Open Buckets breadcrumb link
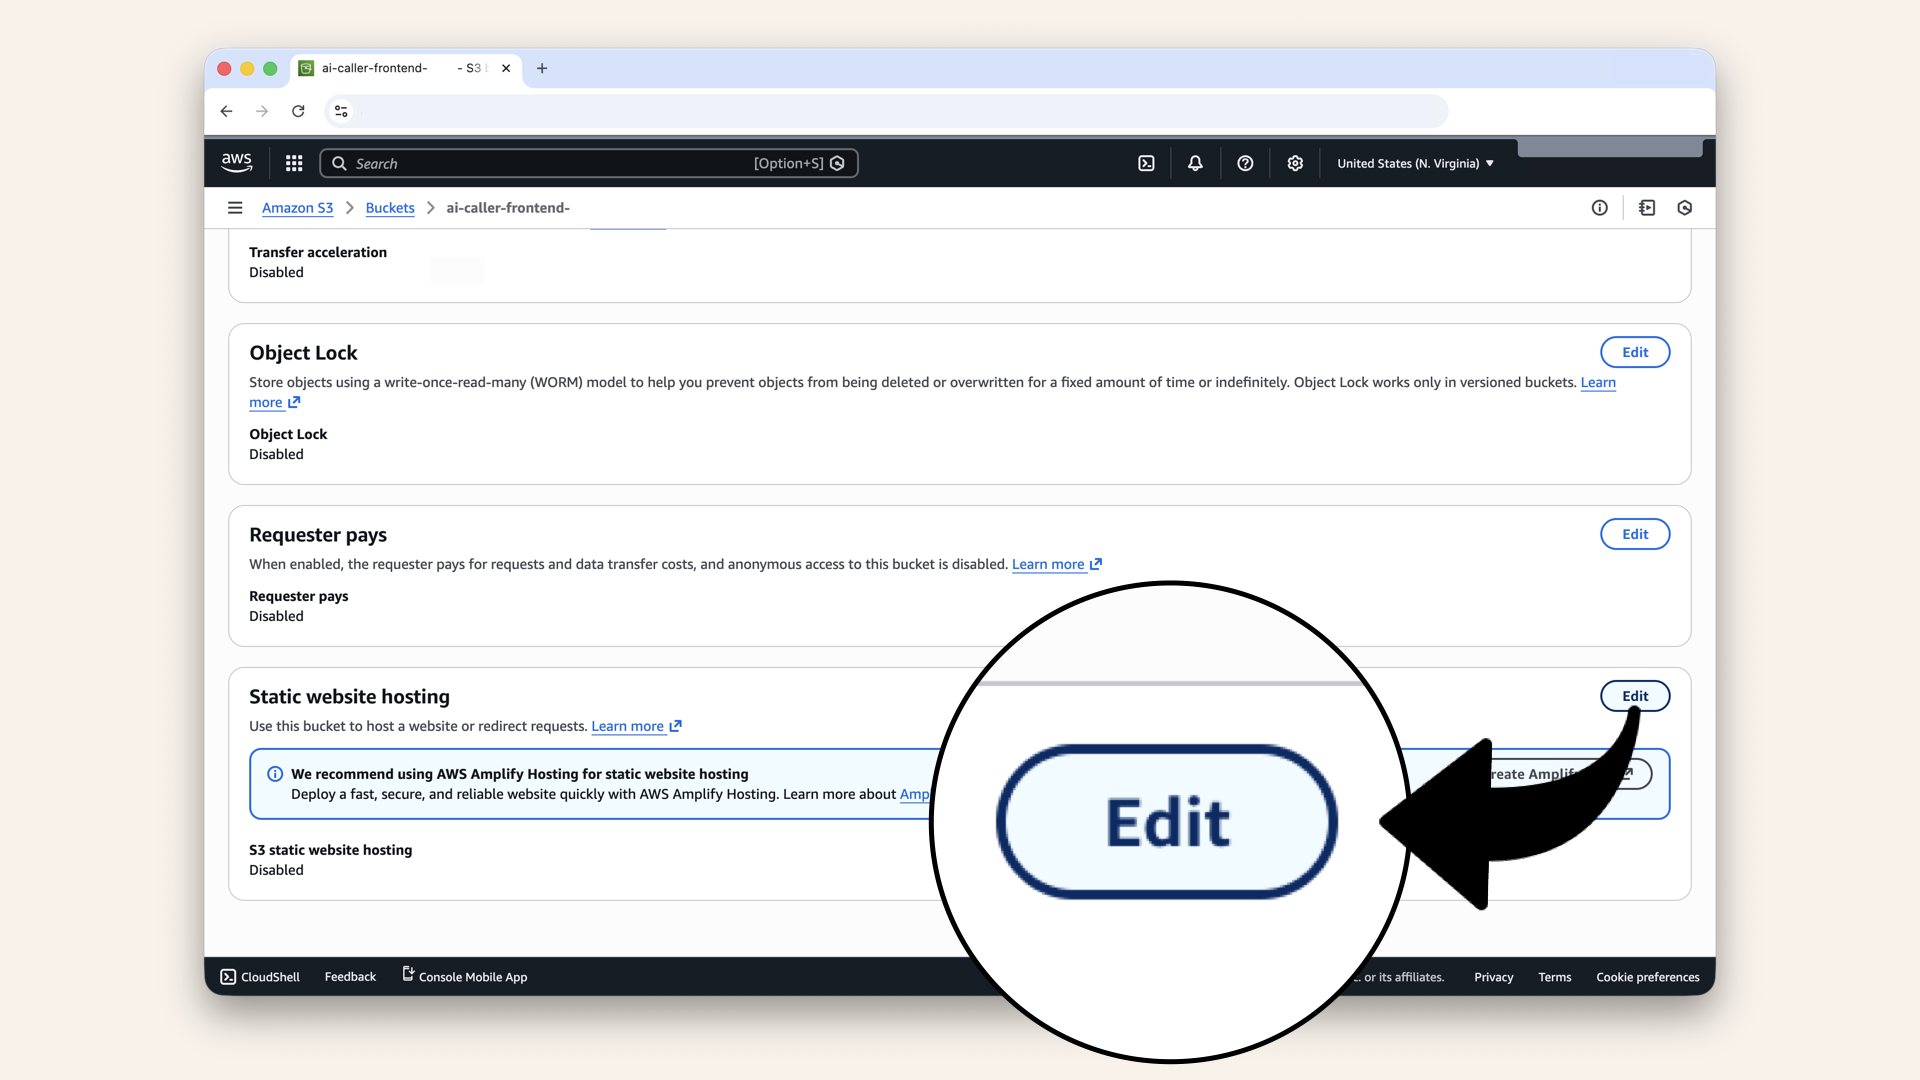 390,207
